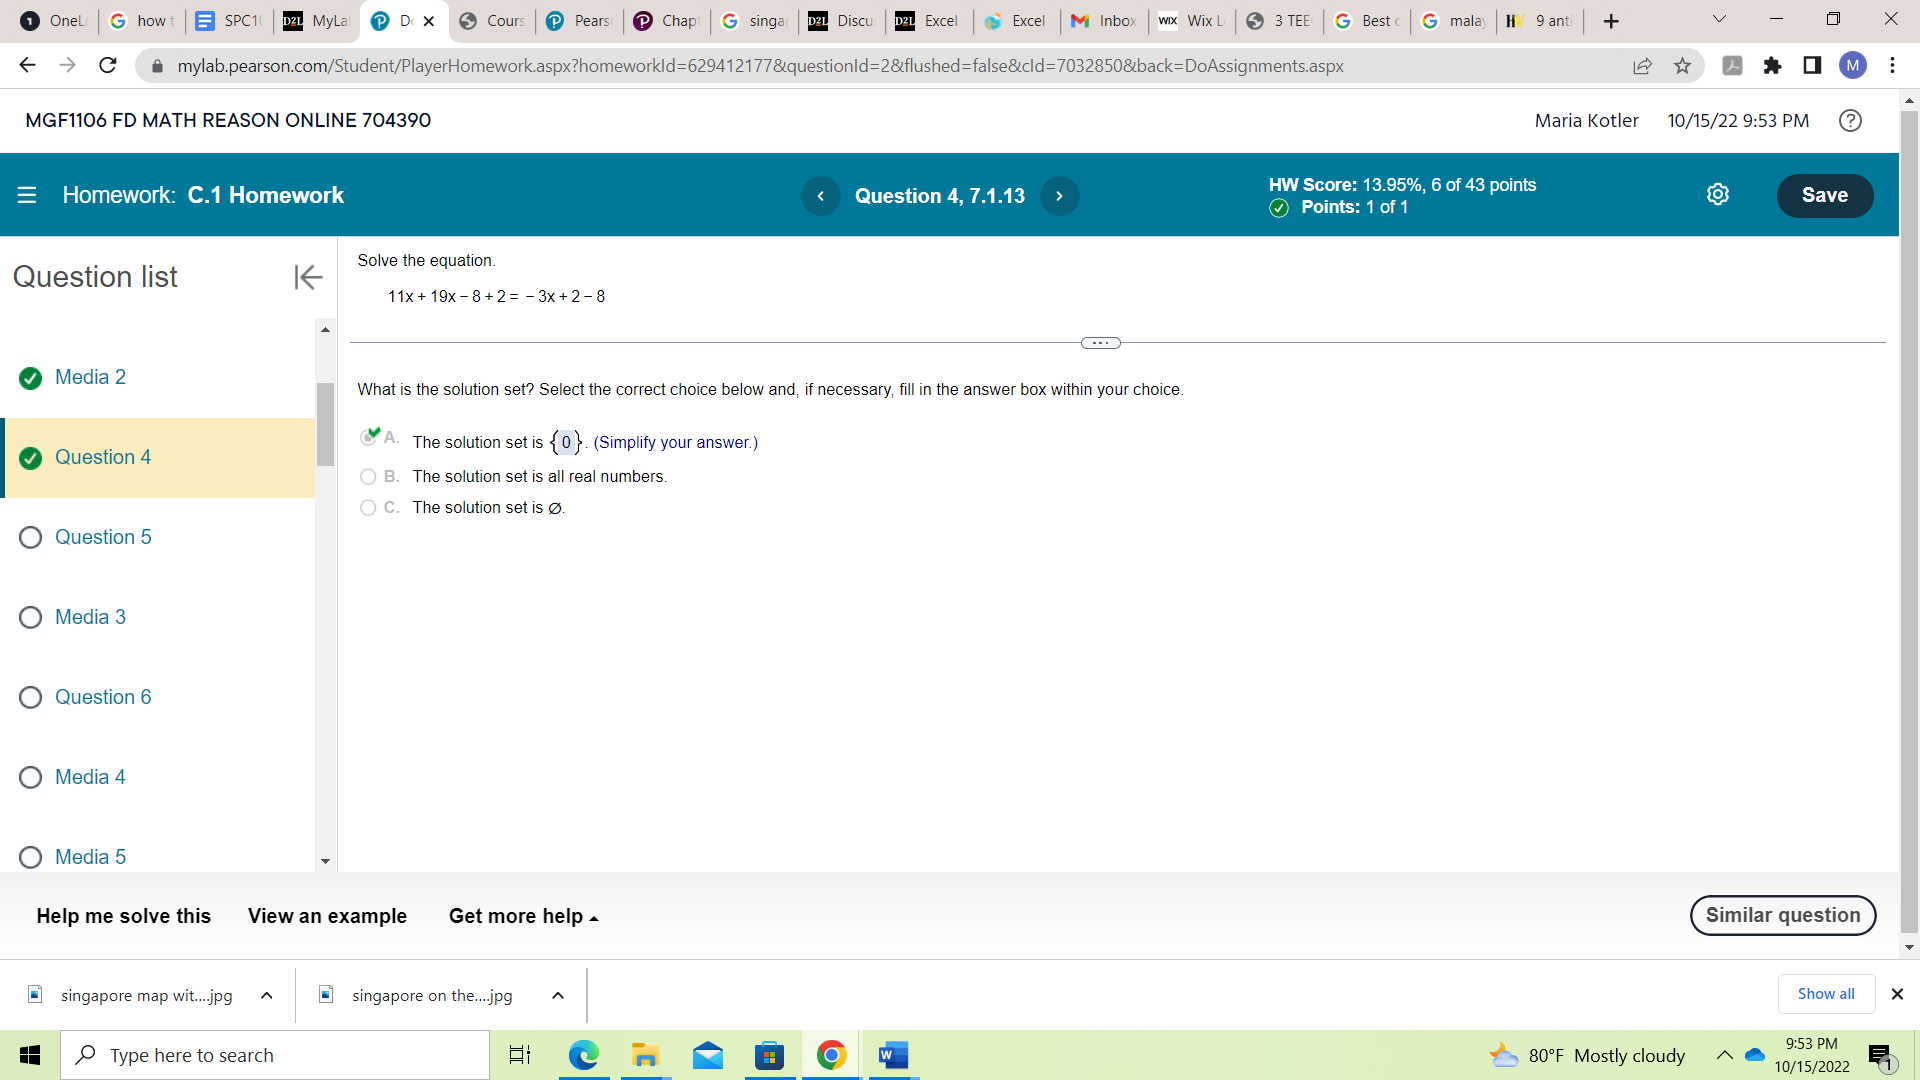Expand the ellipsis divider handle
Image resolution: width=1920 pixels, height=1080 pixels.
pos(1100,343)
